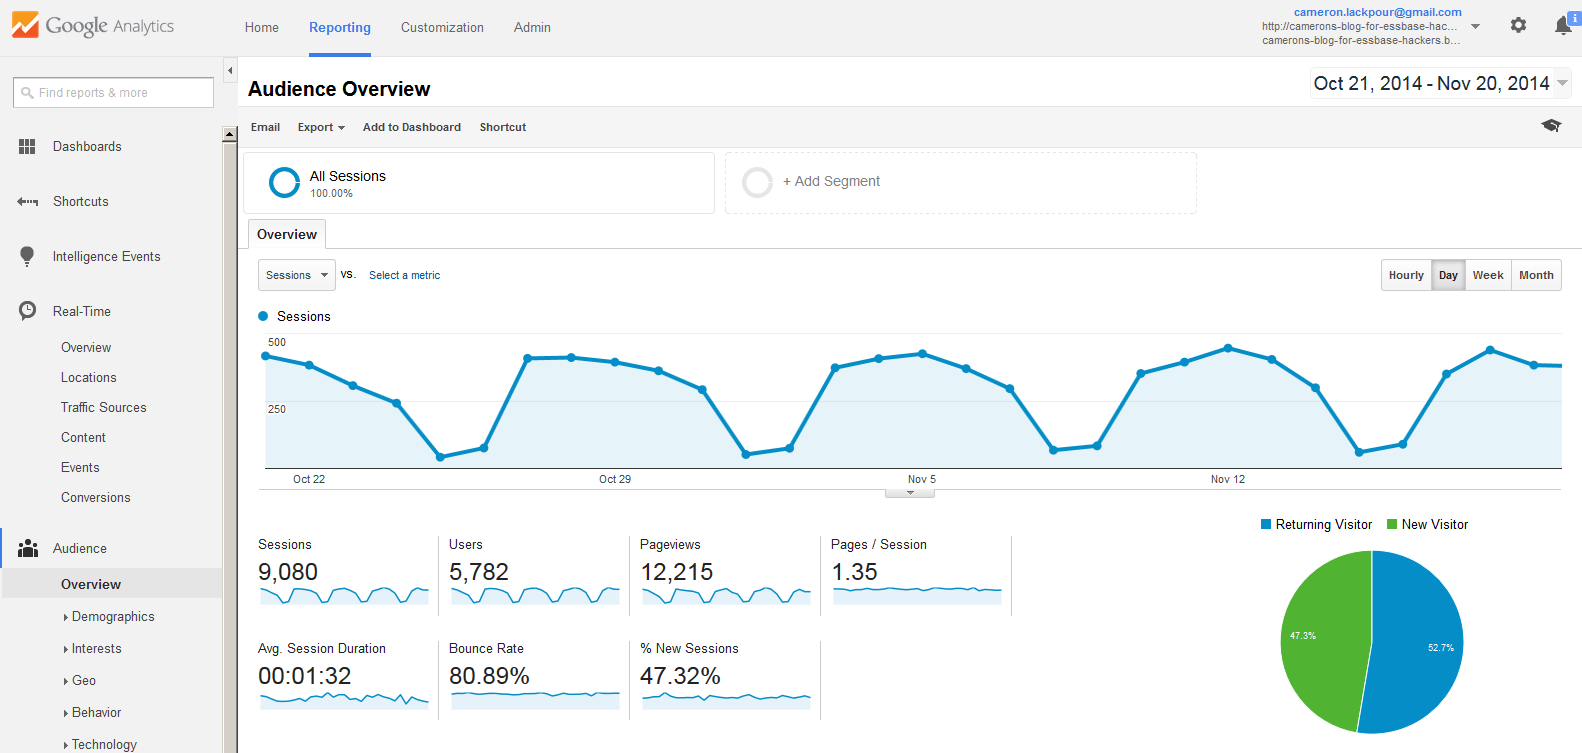Switch graph granularity to Month
The width and height of the screenshot is (1582, 753).
point(1536,275)
